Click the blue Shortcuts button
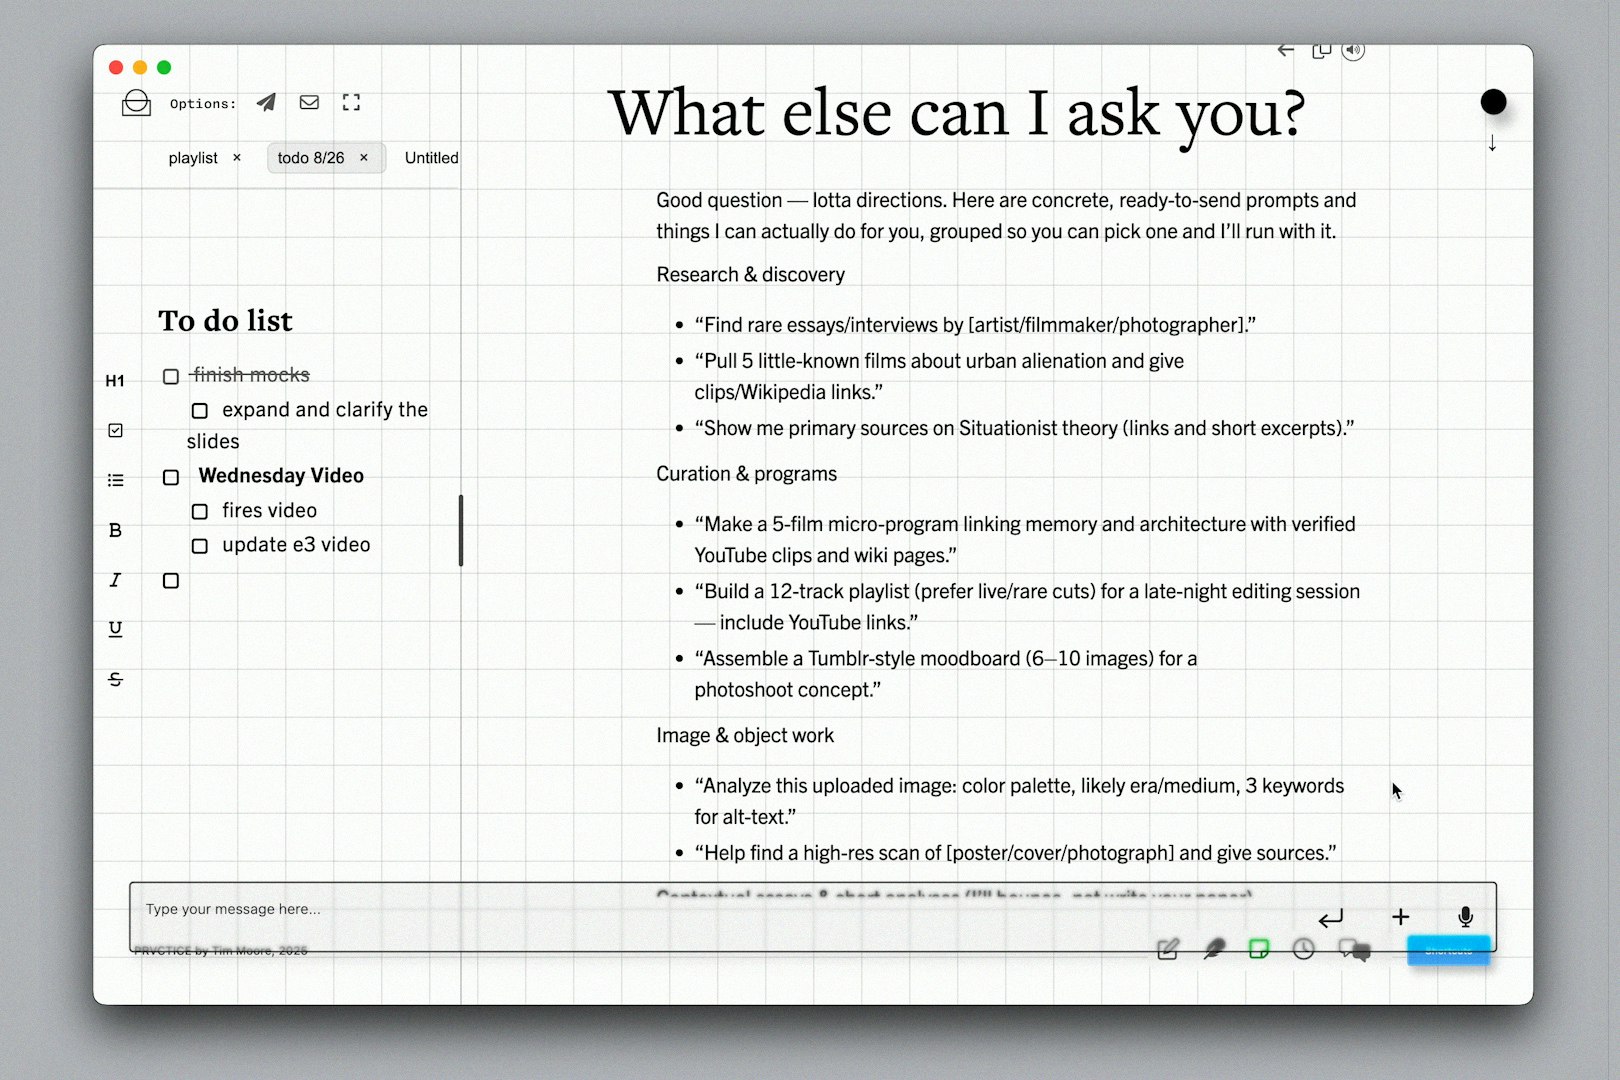This screenshot has height=1080, width=1620. (x=1448, y=950)
